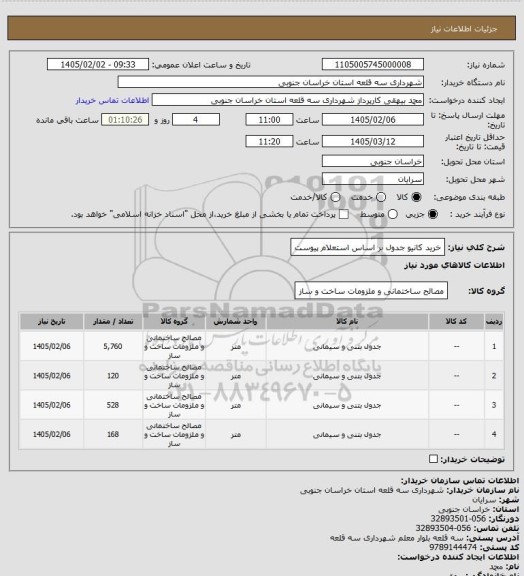Open اطلاعات تماس خریدار link
524x576 pixels.
pyautogui.click(x=112, y=100)
